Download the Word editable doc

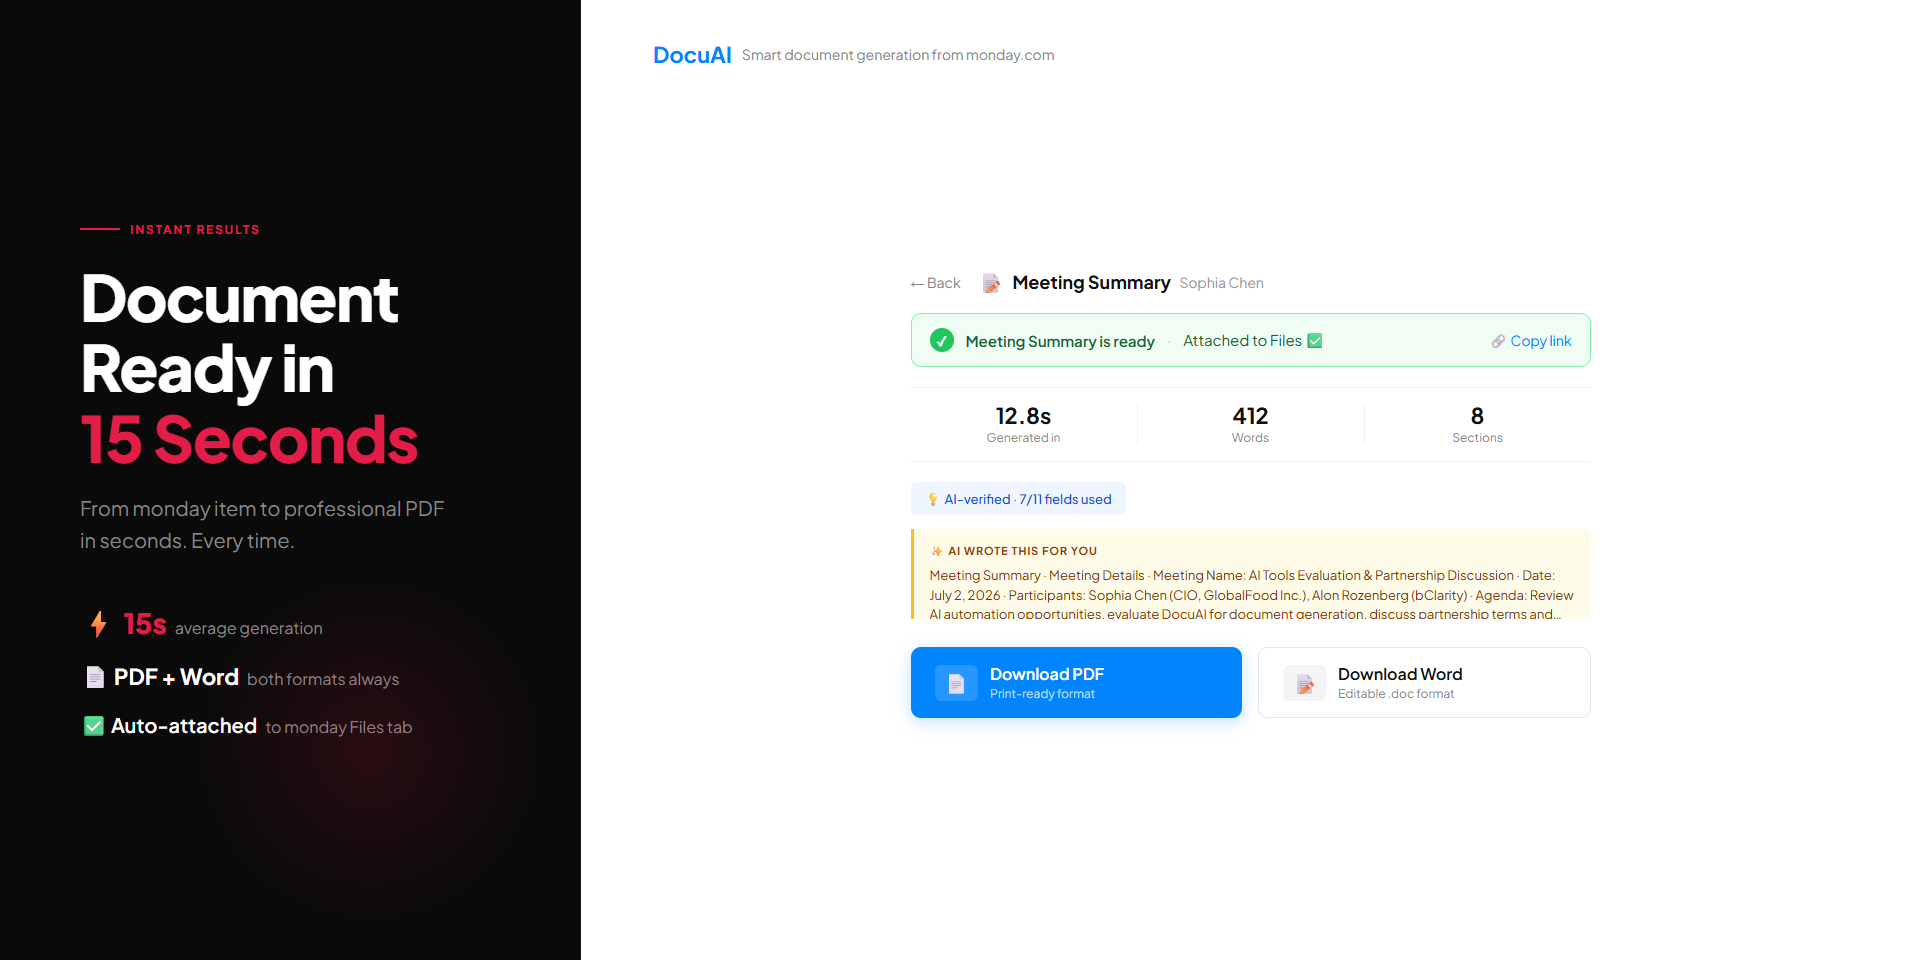click(x=1424, y=682)
